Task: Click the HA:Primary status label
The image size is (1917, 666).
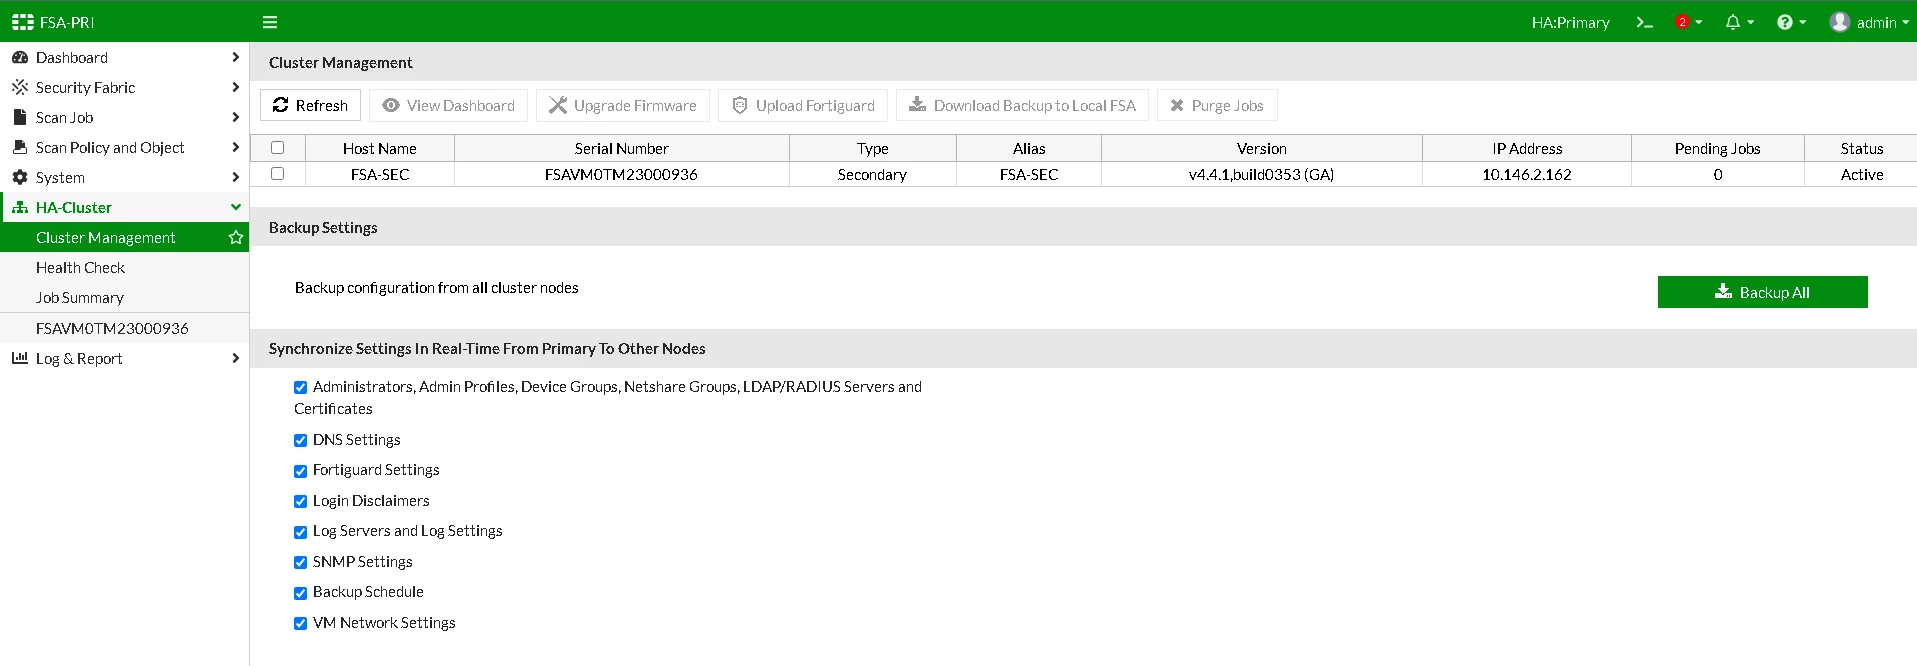Action: (x=1570, y=22)
